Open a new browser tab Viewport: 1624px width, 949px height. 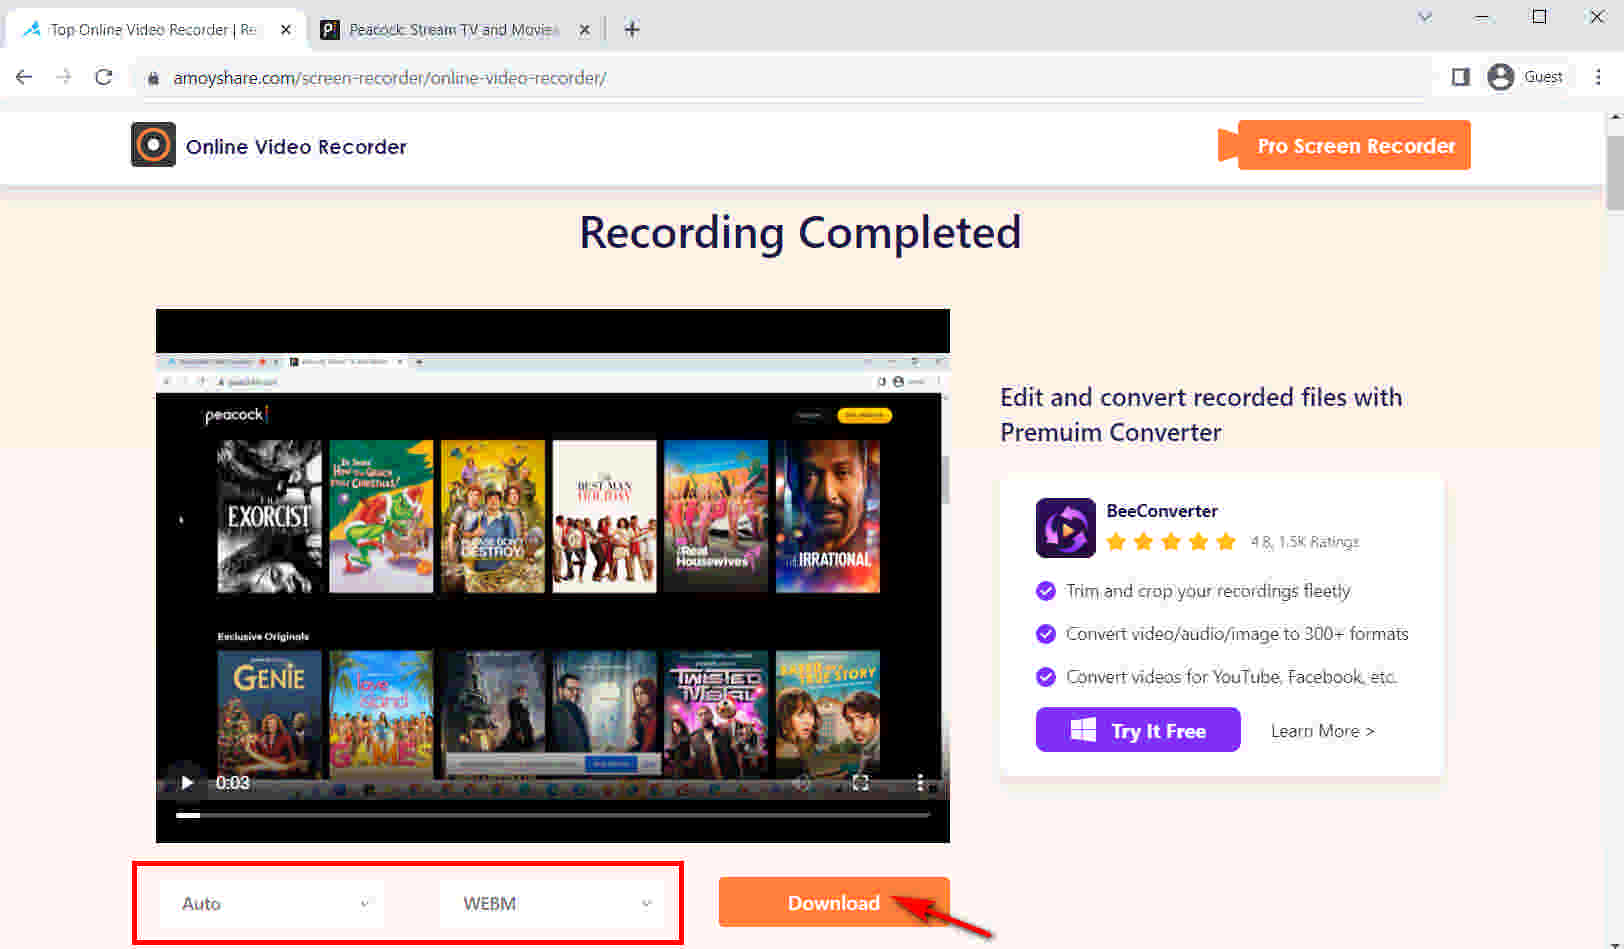point(631,29)
